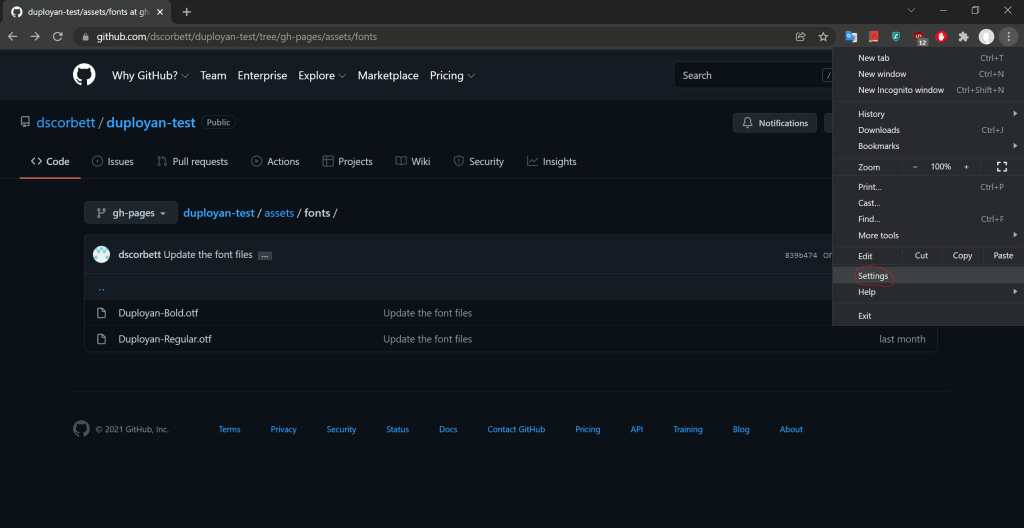
Task: Open the Duployan-Bold.otf file
Action: click(x=158, y=313)
